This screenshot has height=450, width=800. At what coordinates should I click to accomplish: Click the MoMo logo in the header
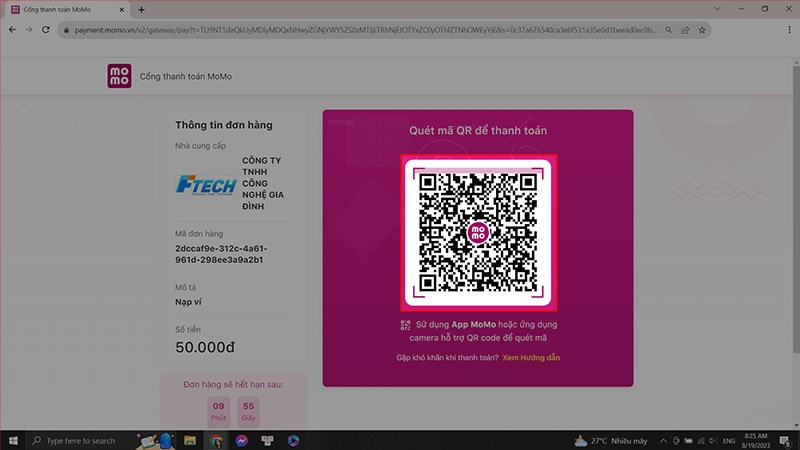coord(119,76)
